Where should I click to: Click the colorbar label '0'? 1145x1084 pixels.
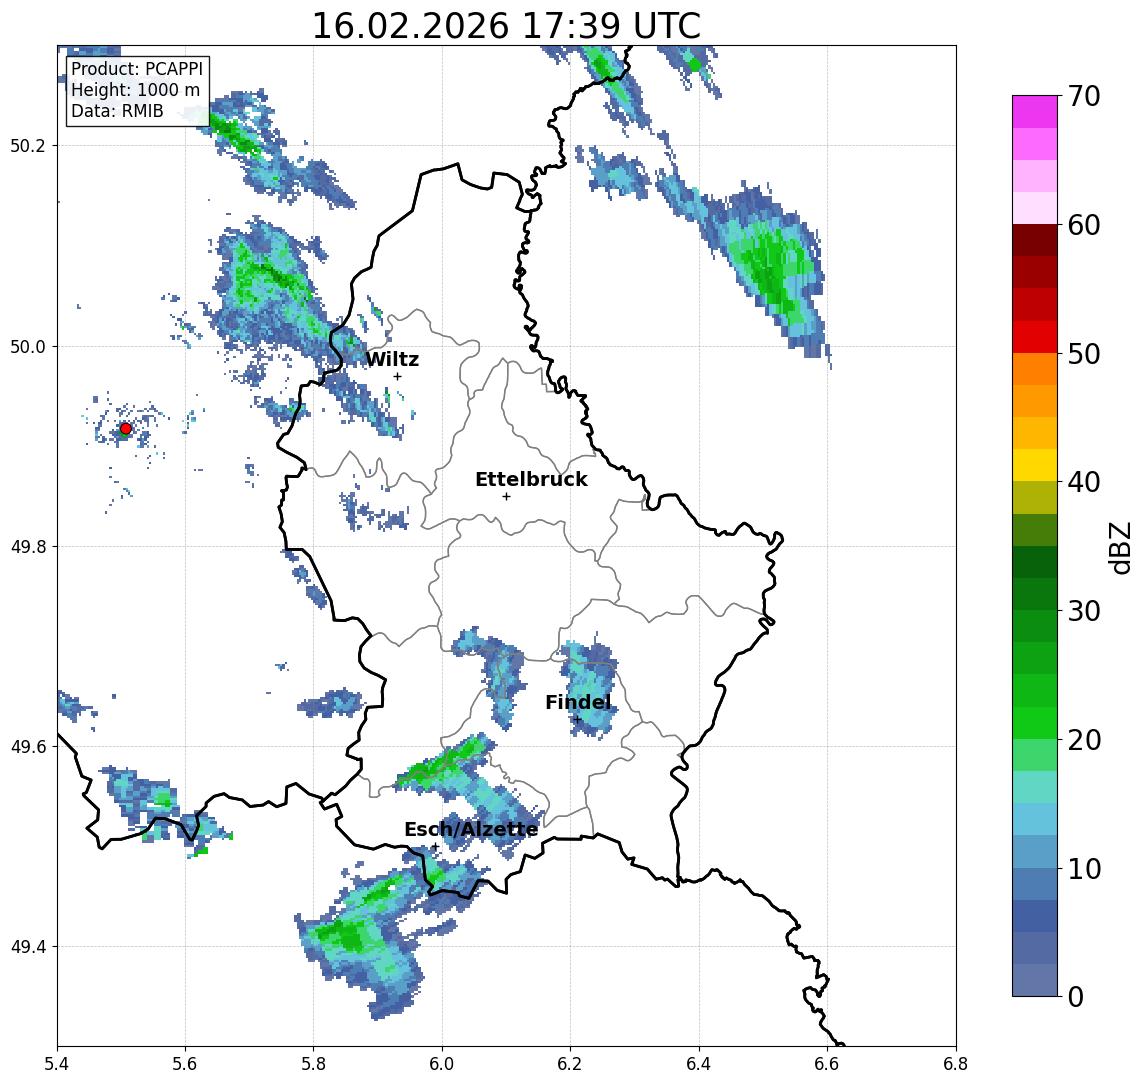click(1076, 996)
